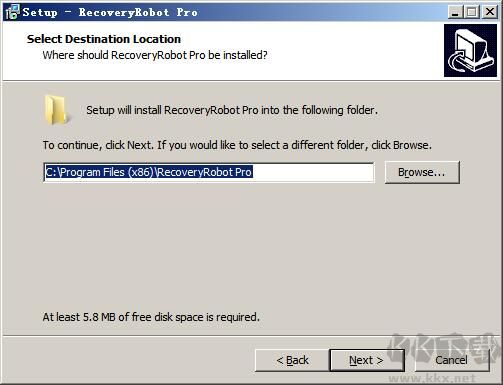Screen dimensions: 503x385
Task: Open the Browse folder dialog
Action: 422,172
